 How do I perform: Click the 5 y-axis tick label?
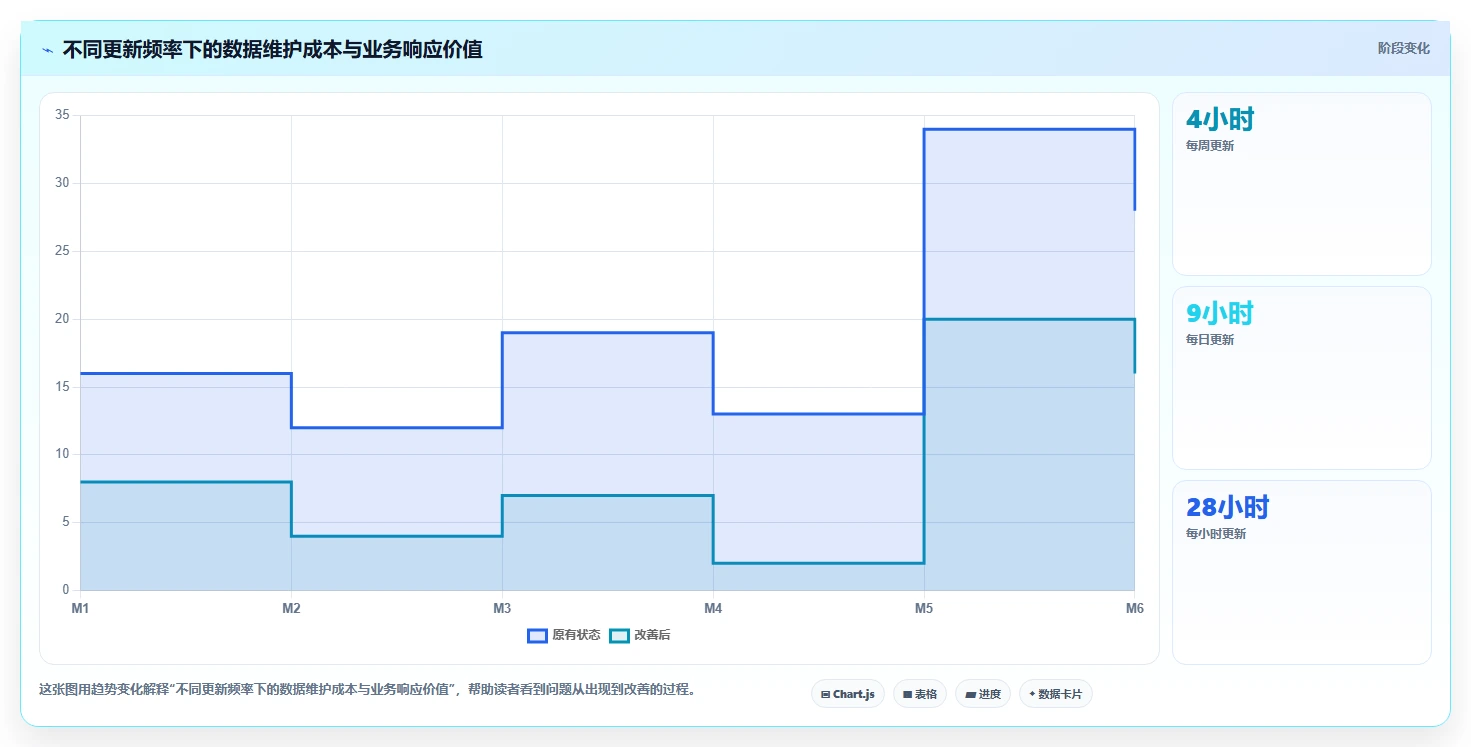[65, 522]
